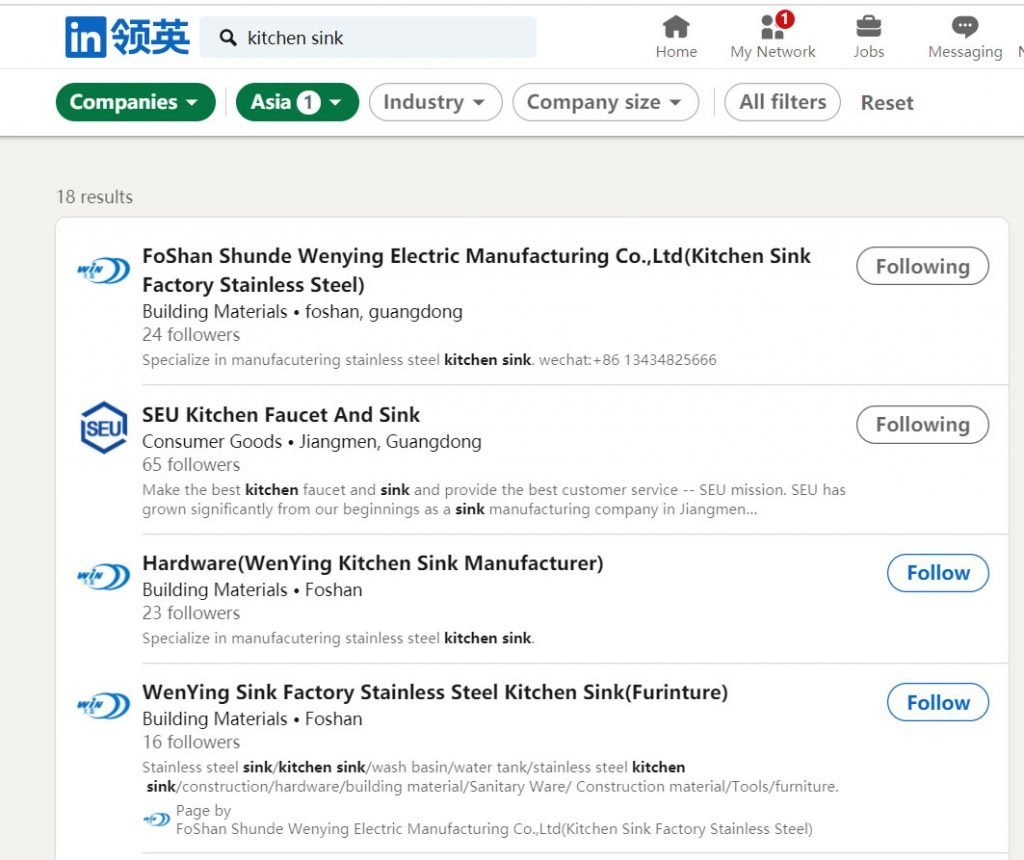
Task: Click the LinkedIn 领英 logo
Action: [127, 37]
